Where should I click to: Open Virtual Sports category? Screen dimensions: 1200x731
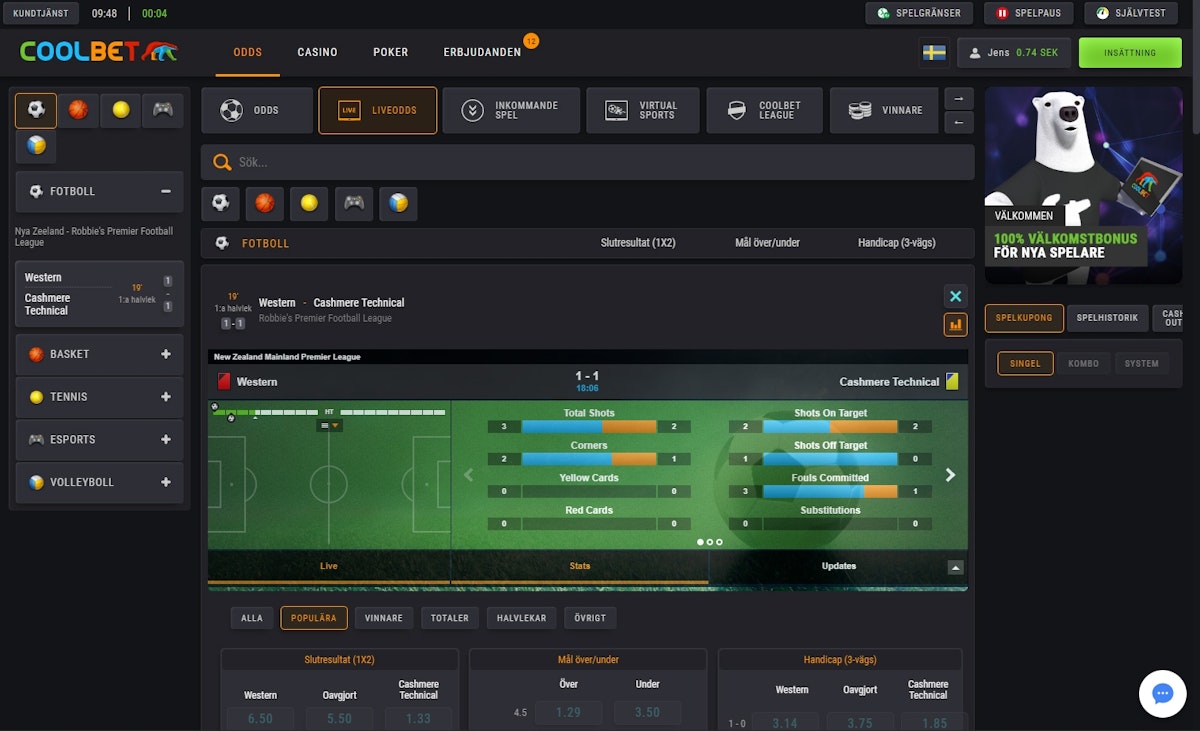pos(643,110)
